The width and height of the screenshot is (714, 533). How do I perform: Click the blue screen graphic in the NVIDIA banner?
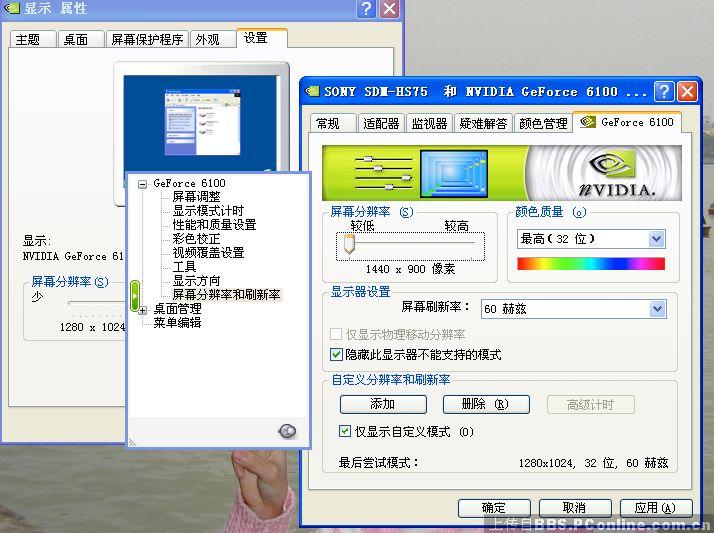click(454, 173)
